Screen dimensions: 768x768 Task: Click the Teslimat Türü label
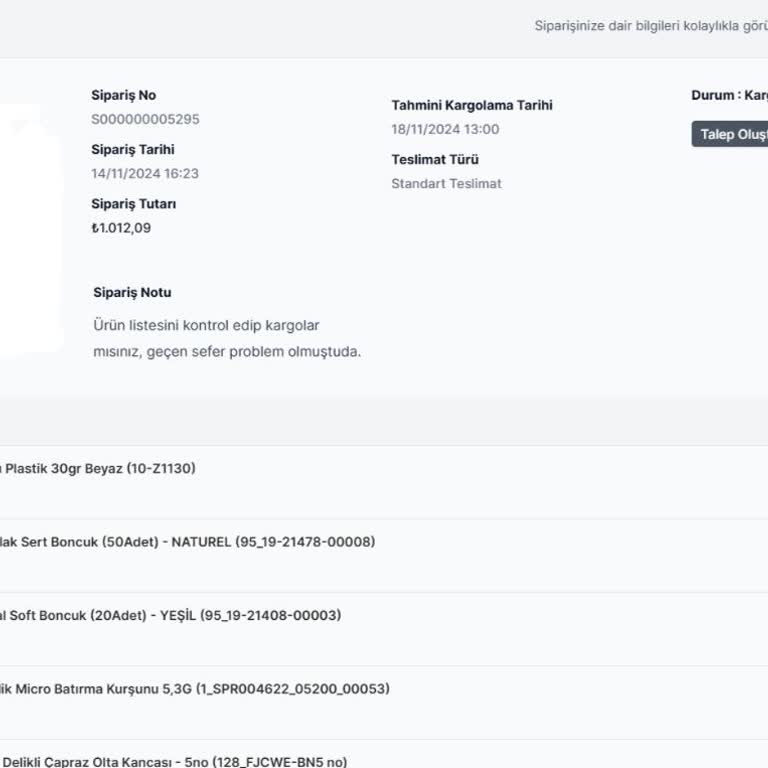point(435,159)
